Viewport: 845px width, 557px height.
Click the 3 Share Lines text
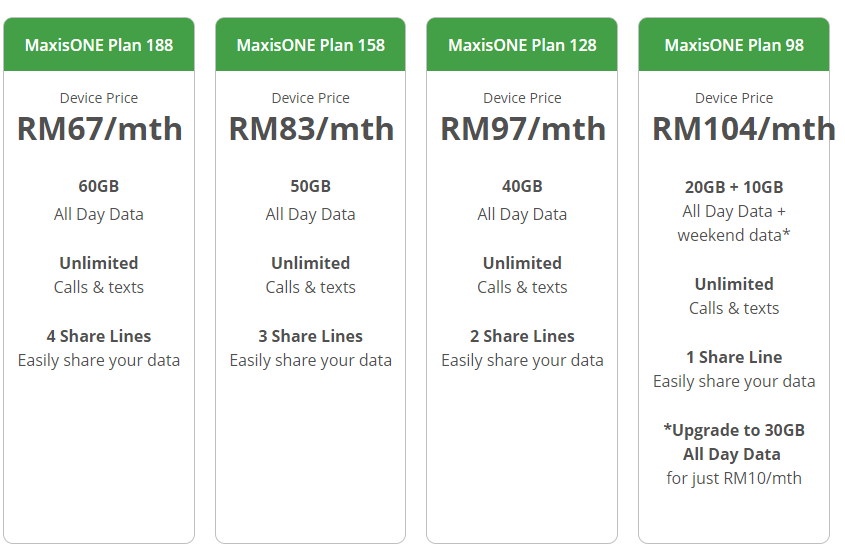[x=311, y=336]
